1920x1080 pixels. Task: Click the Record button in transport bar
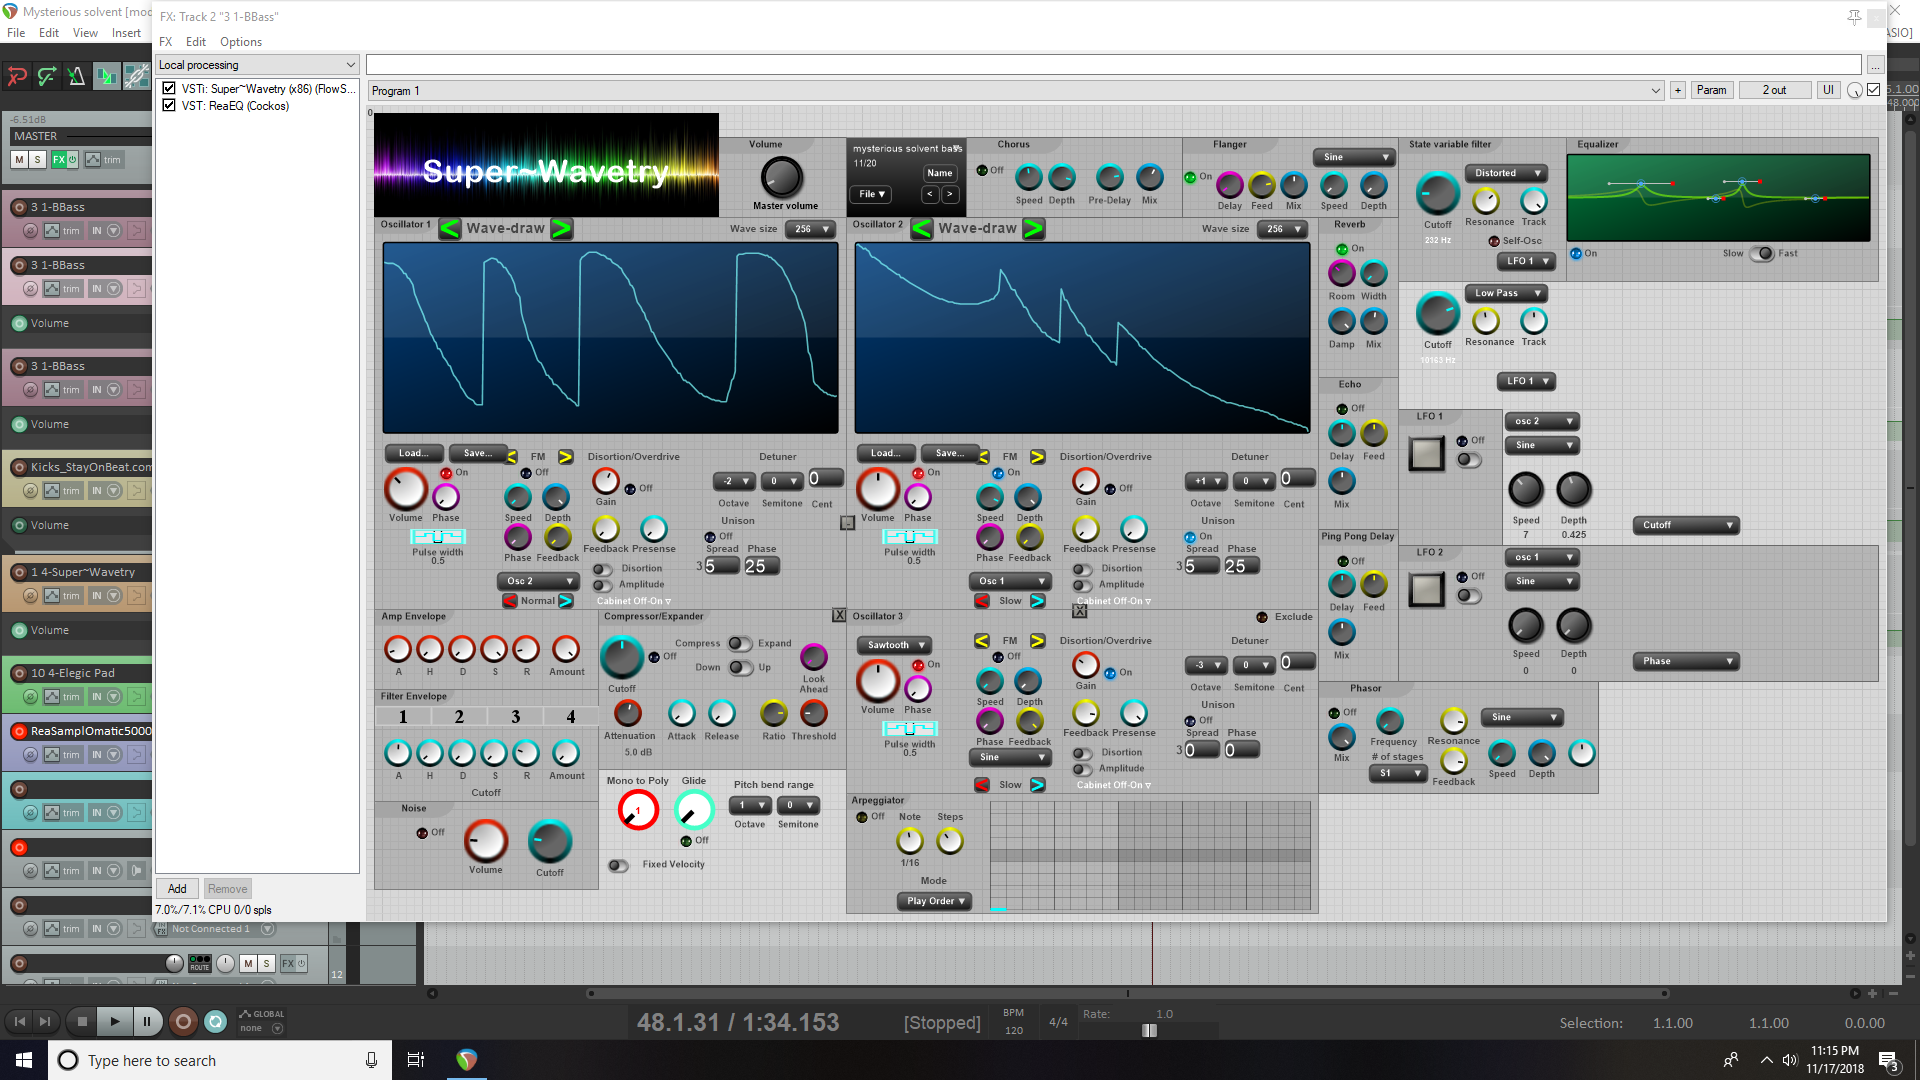click(x=182, y=1021)
